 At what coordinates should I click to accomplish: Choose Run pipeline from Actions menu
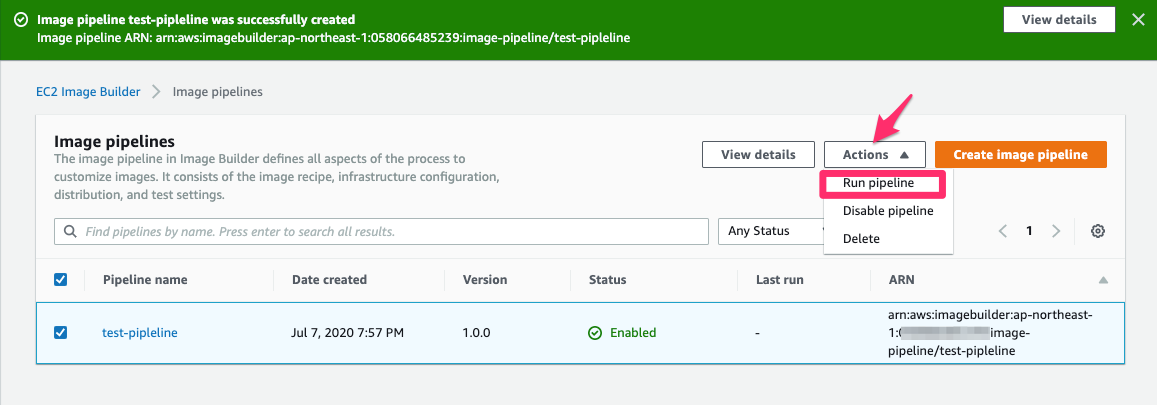879,183
